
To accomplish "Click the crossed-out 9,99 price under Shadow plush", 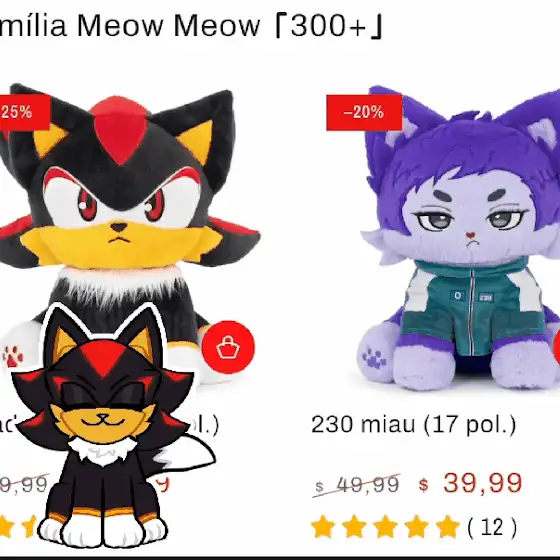I will [x=24, y=484].
